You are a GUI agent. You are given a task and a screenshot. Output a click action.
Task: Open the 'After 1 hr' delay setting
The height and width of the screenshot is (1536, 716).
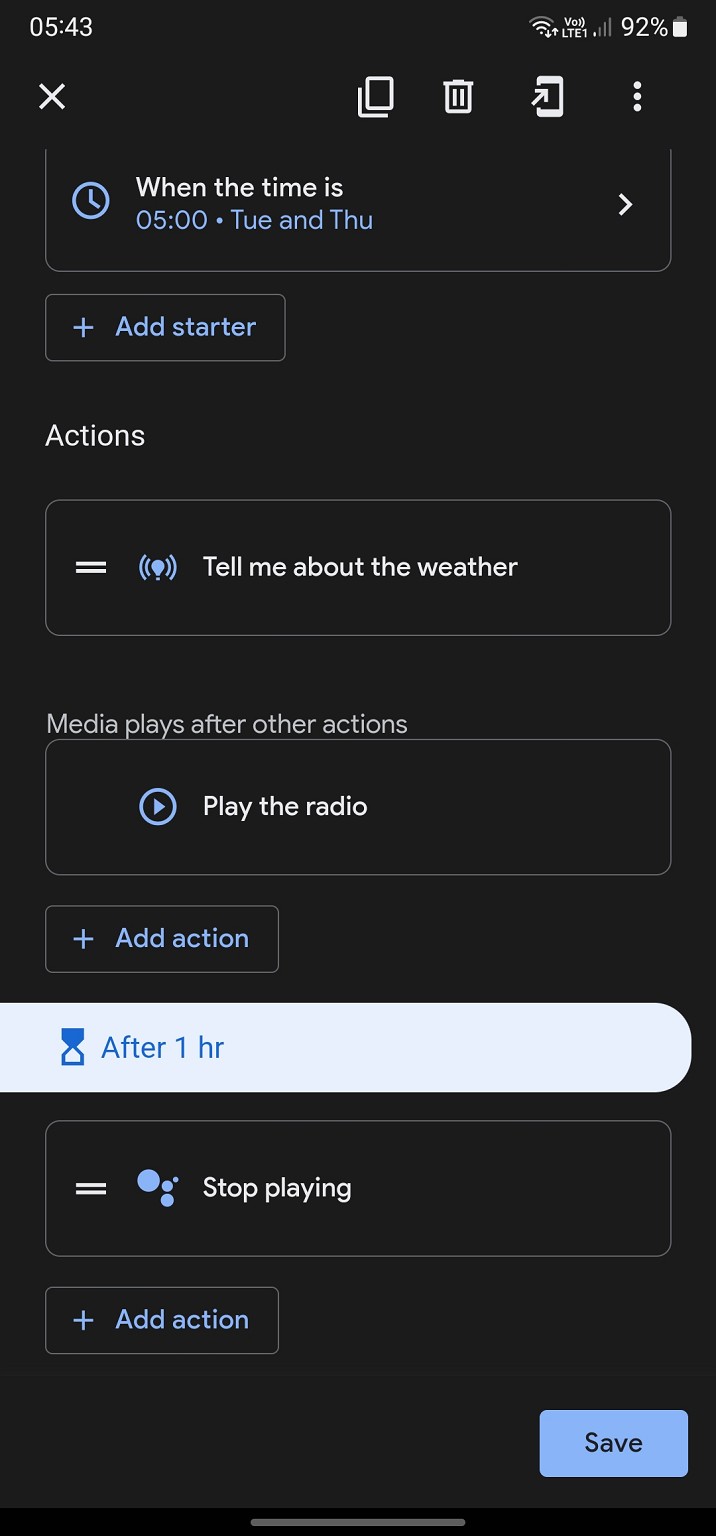345,1047
